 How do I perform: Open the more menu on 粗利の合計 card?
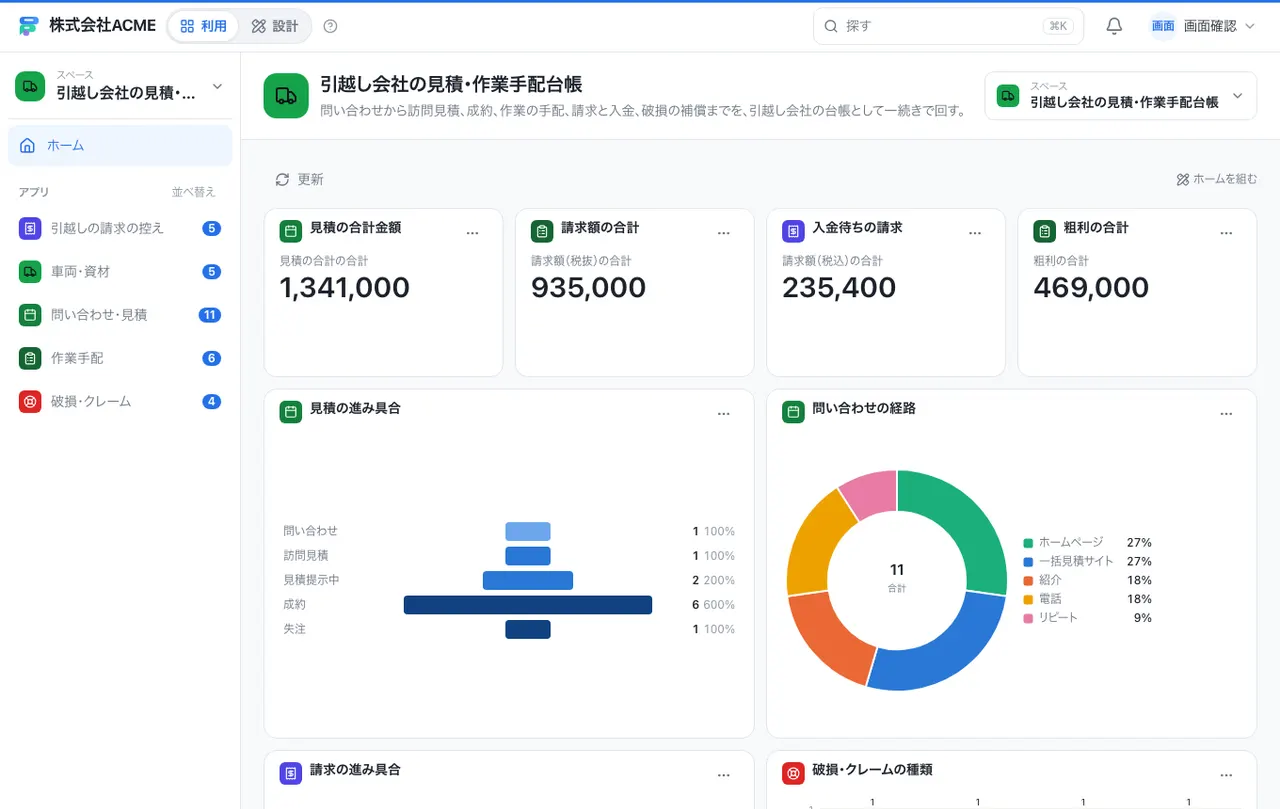point(1226,232)
